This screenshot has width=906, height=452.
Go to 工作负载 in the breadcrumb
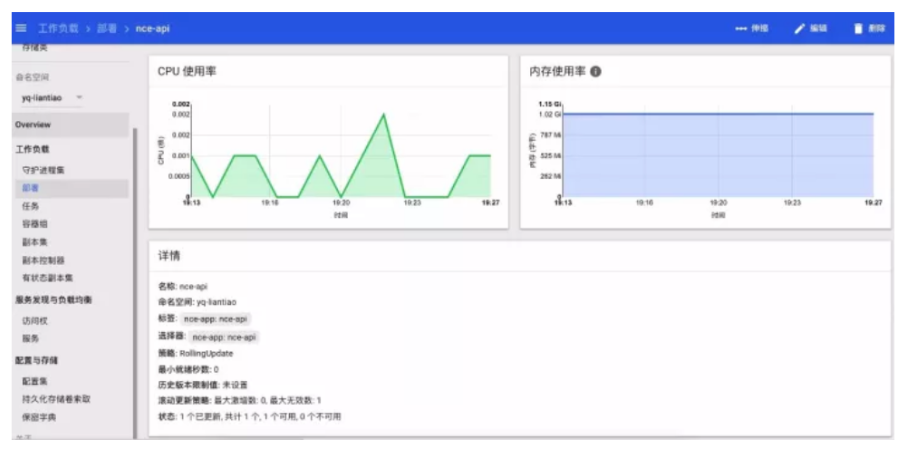coord(58,28)
